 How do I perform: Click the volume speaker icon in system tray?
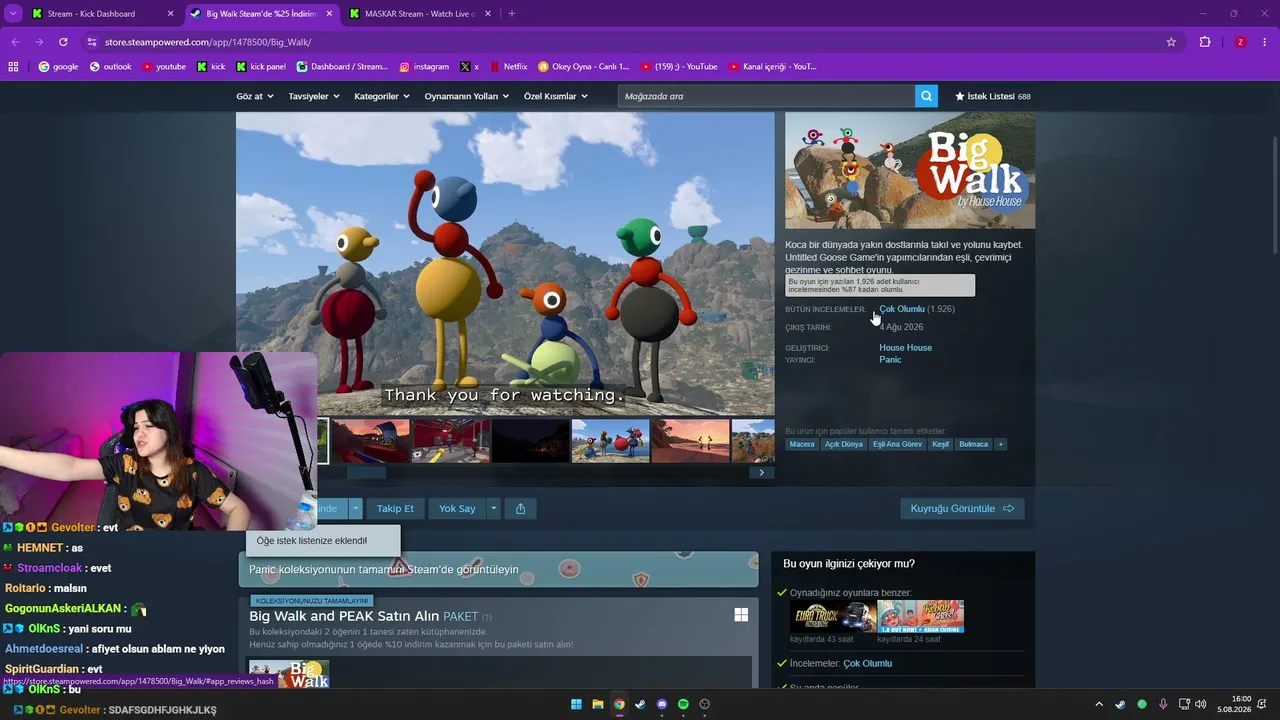(x=1201, y=704)
